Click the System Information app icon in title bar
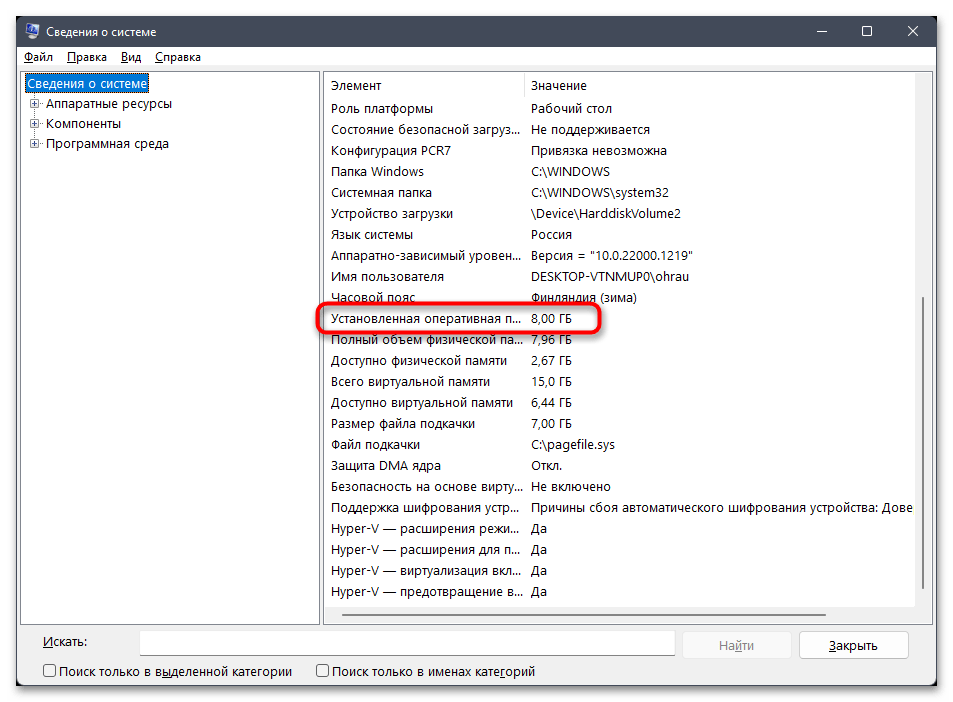 (32, 32)
